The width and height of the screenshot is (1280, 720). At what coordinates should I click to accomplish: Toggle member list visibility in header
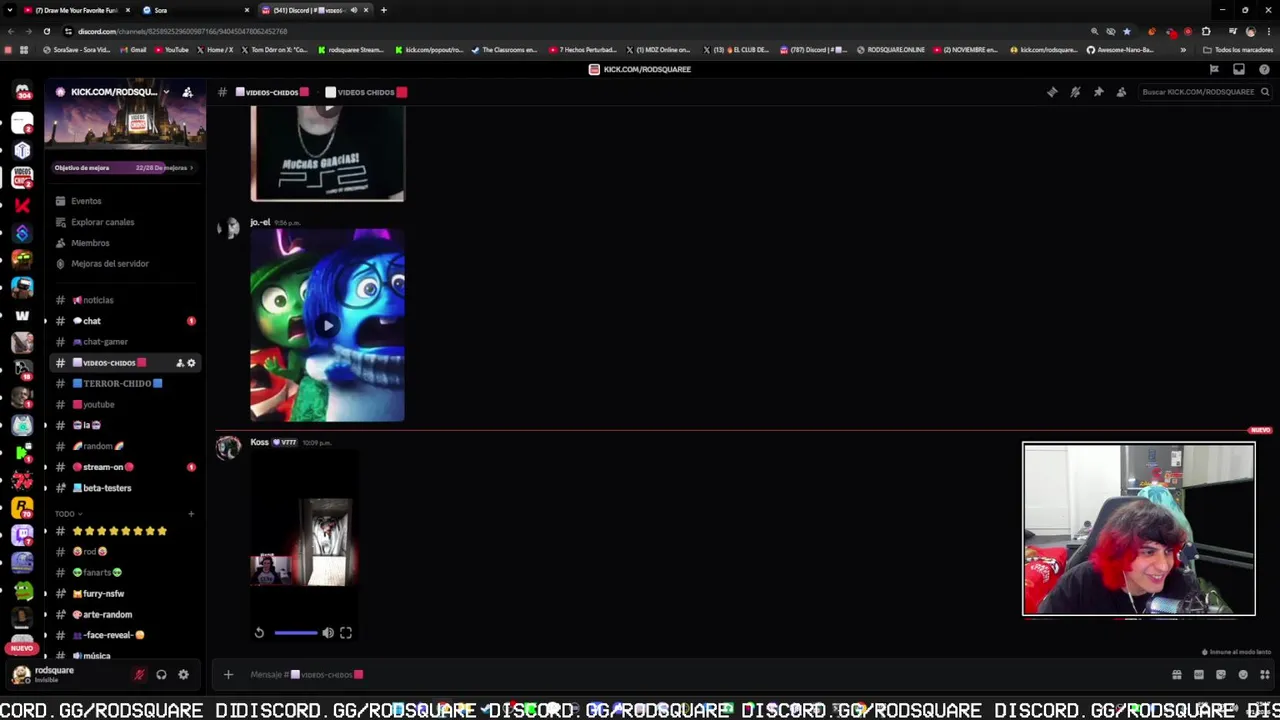[x=1121, y=92]
